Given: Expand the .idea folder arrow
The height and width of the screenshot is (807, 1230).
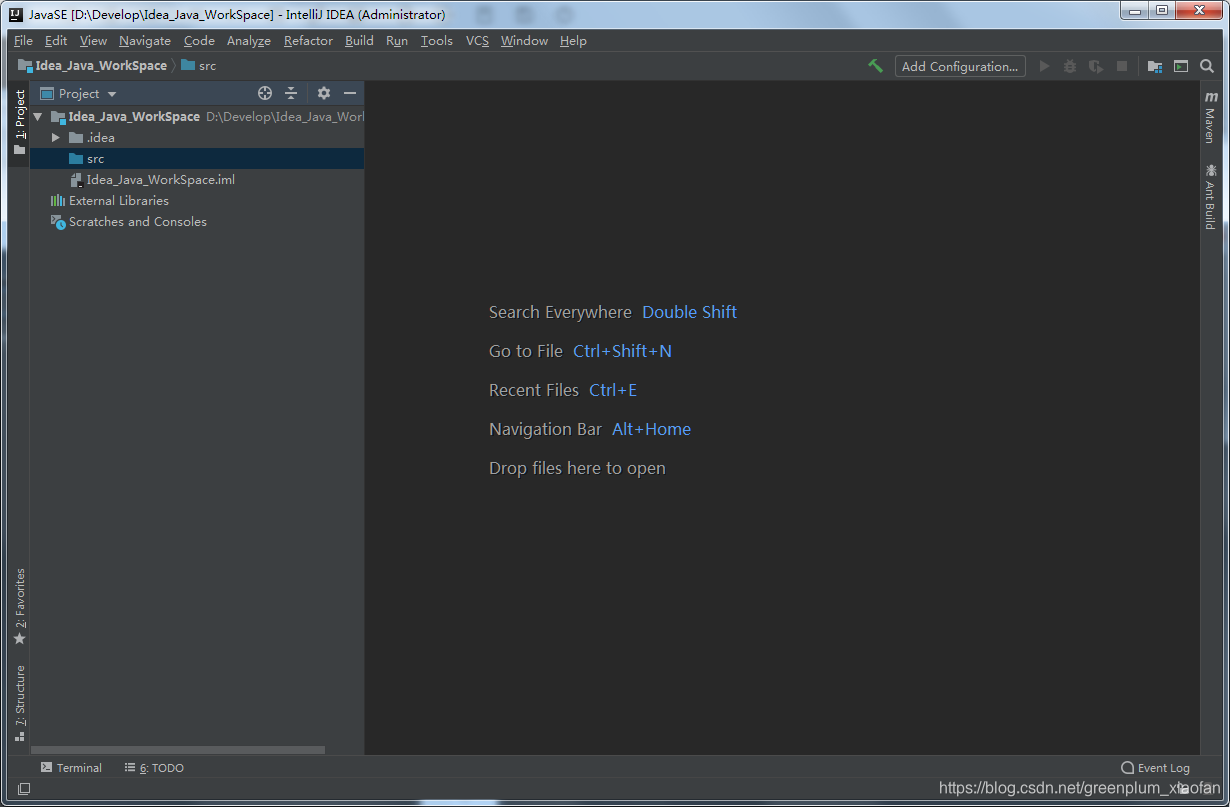Looking at the screenshot, I should coord(56,138).
